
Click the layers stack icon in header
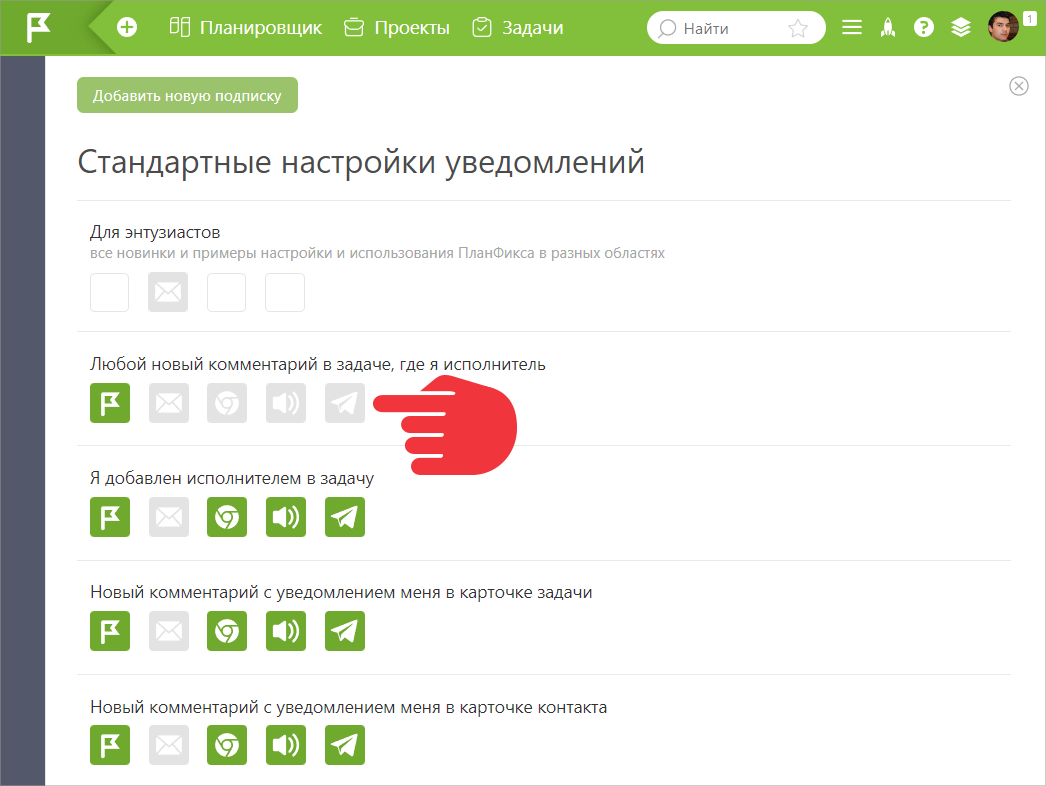click(961, 27)
